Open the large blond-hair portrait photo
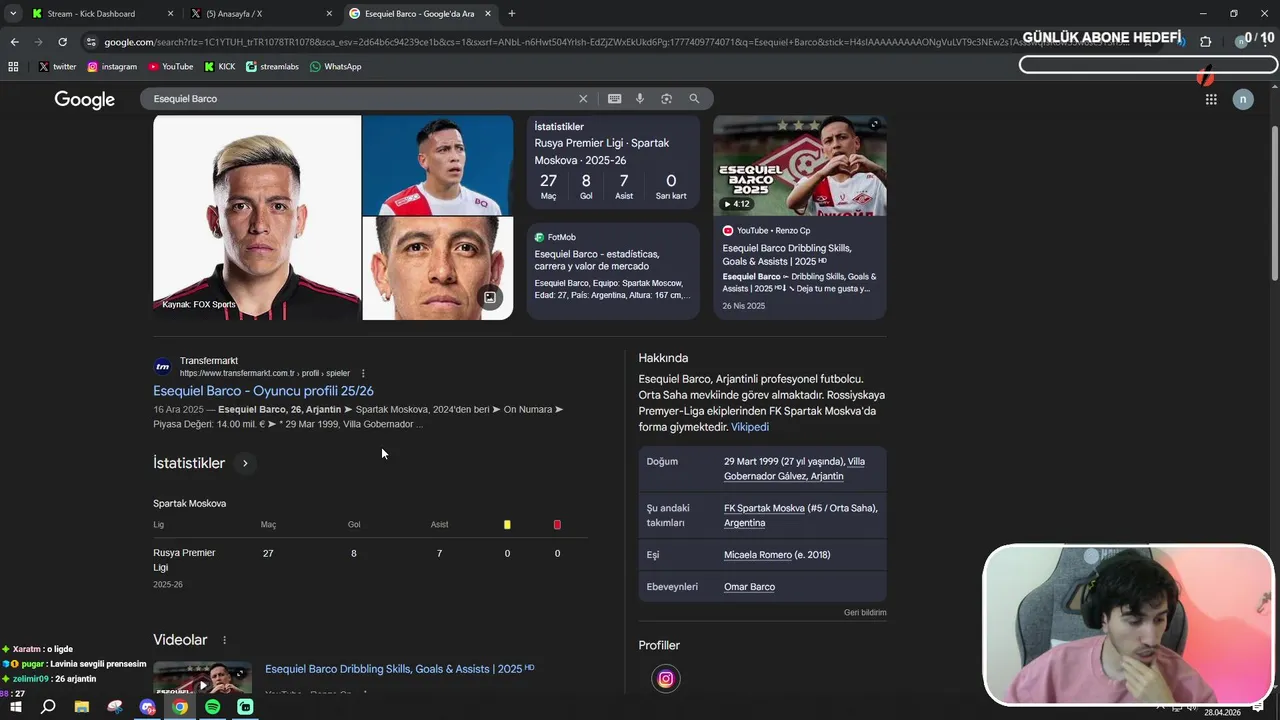 (x=257, y=218)
